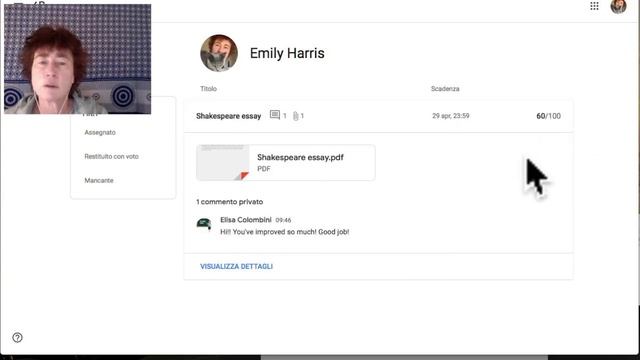
Task: Open the account avatar in top-right corner
Action: [x=618, y=6]
